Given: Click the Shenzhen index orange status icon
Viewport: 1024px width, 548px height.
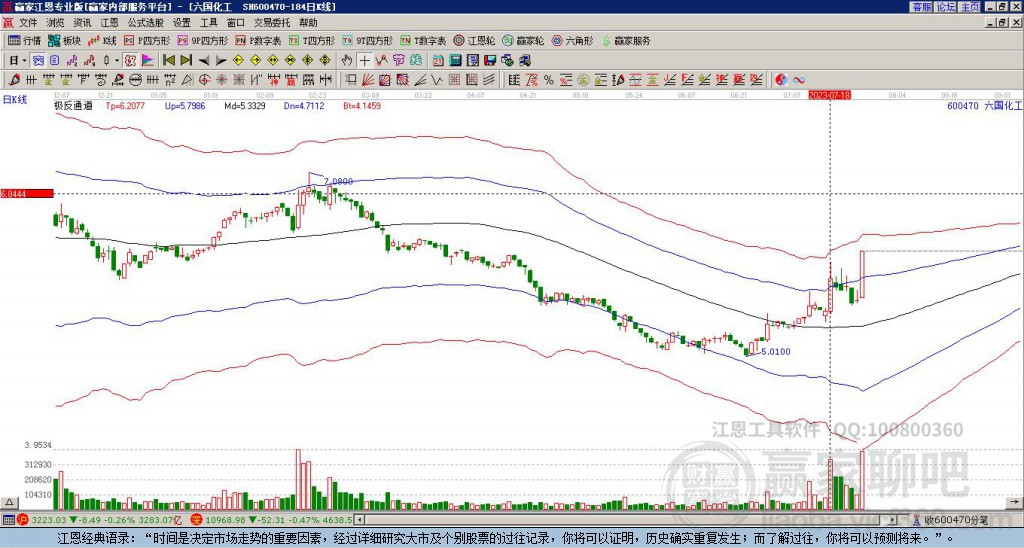Looking at the screenshot, I should click(196, 520).
